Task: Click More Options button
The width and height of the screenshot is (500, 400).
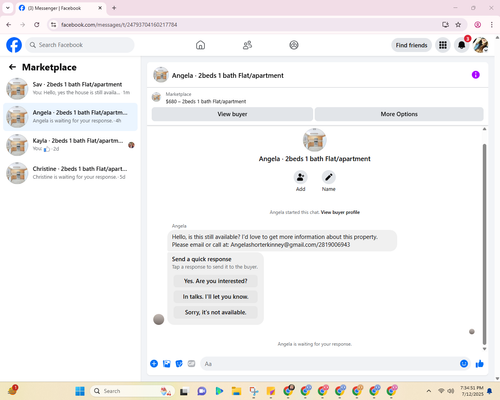Action: click(x=399, y=114)
